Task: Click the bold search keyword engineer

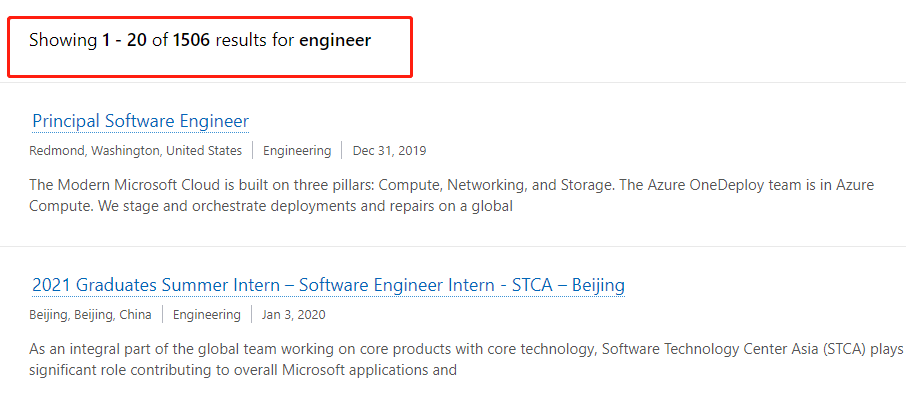Action: (335, 41)
